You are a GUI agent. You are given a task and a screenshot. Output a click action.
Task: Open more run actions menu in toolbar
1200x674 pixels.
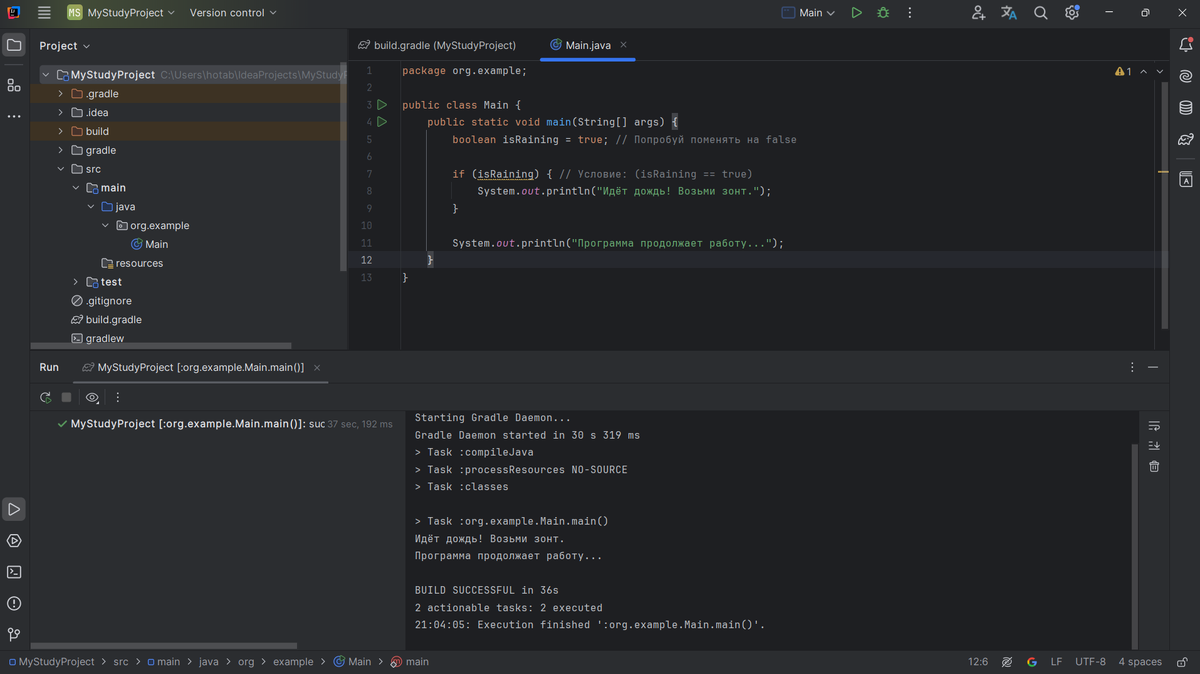pos(910,13)
